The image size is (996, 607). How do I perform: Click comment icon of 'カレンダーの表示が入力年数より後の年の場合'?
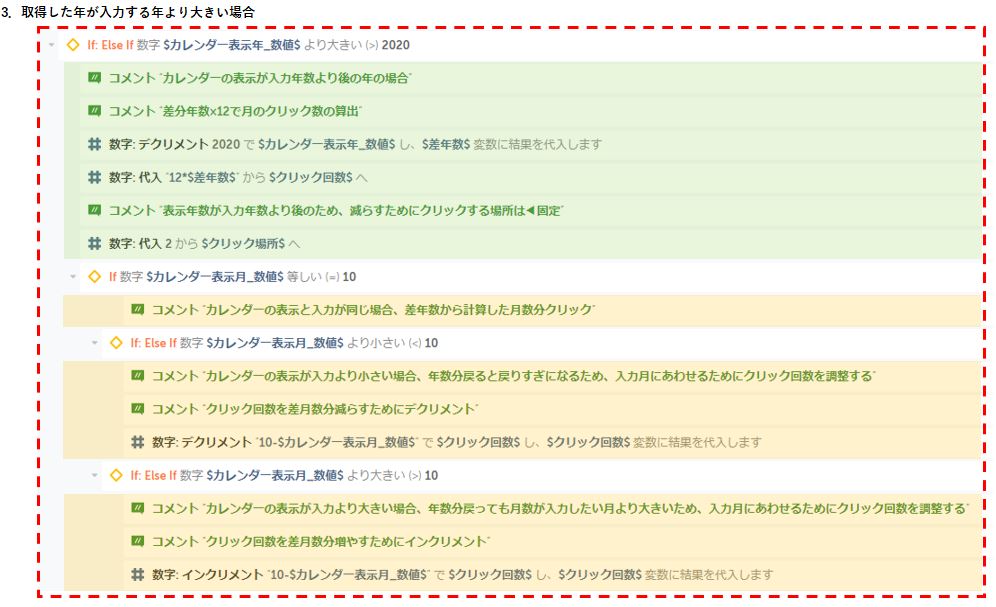pyautogui.click(x=94, y=77)
